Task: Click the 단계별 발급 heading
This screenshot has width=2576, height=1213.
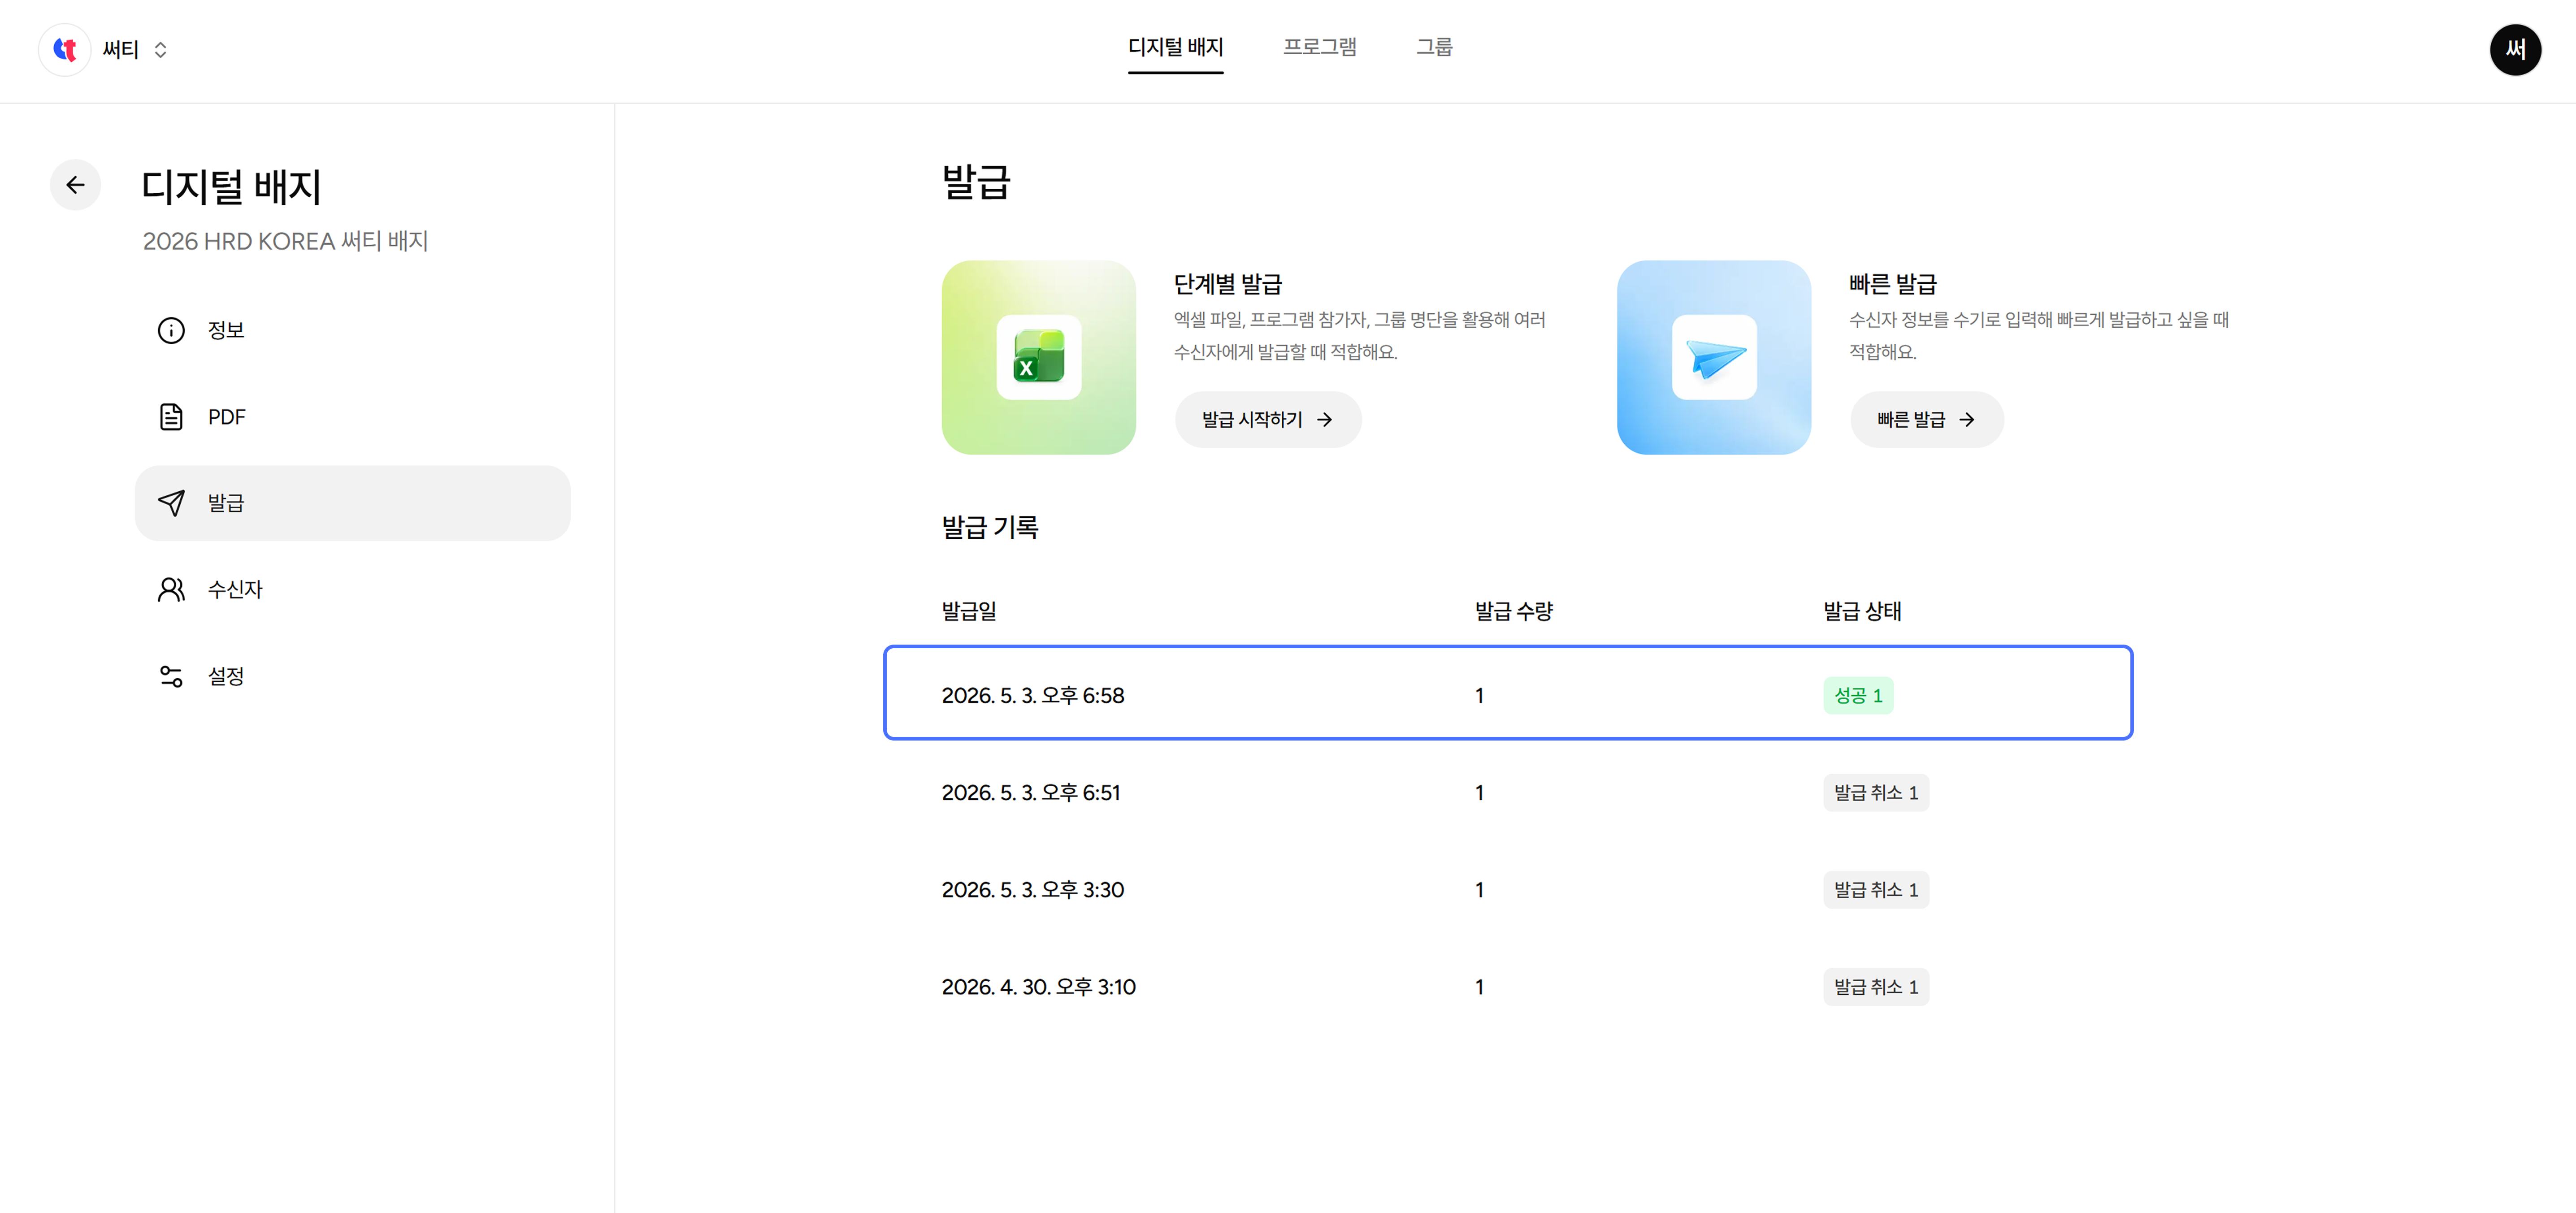Action: tap(1227, 284)
